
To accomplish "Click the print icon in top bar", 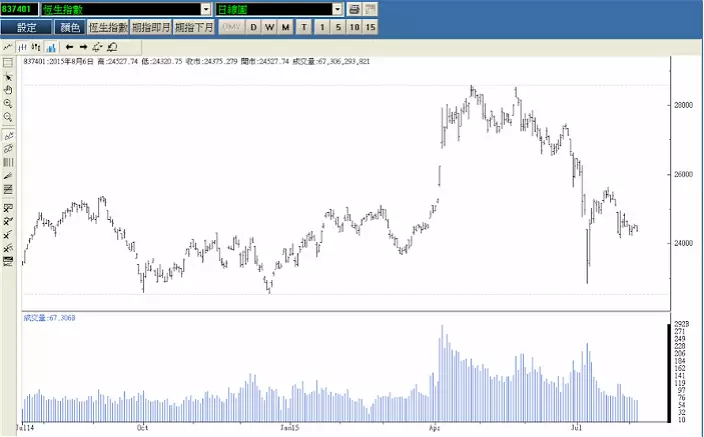I will click(354, 9).
